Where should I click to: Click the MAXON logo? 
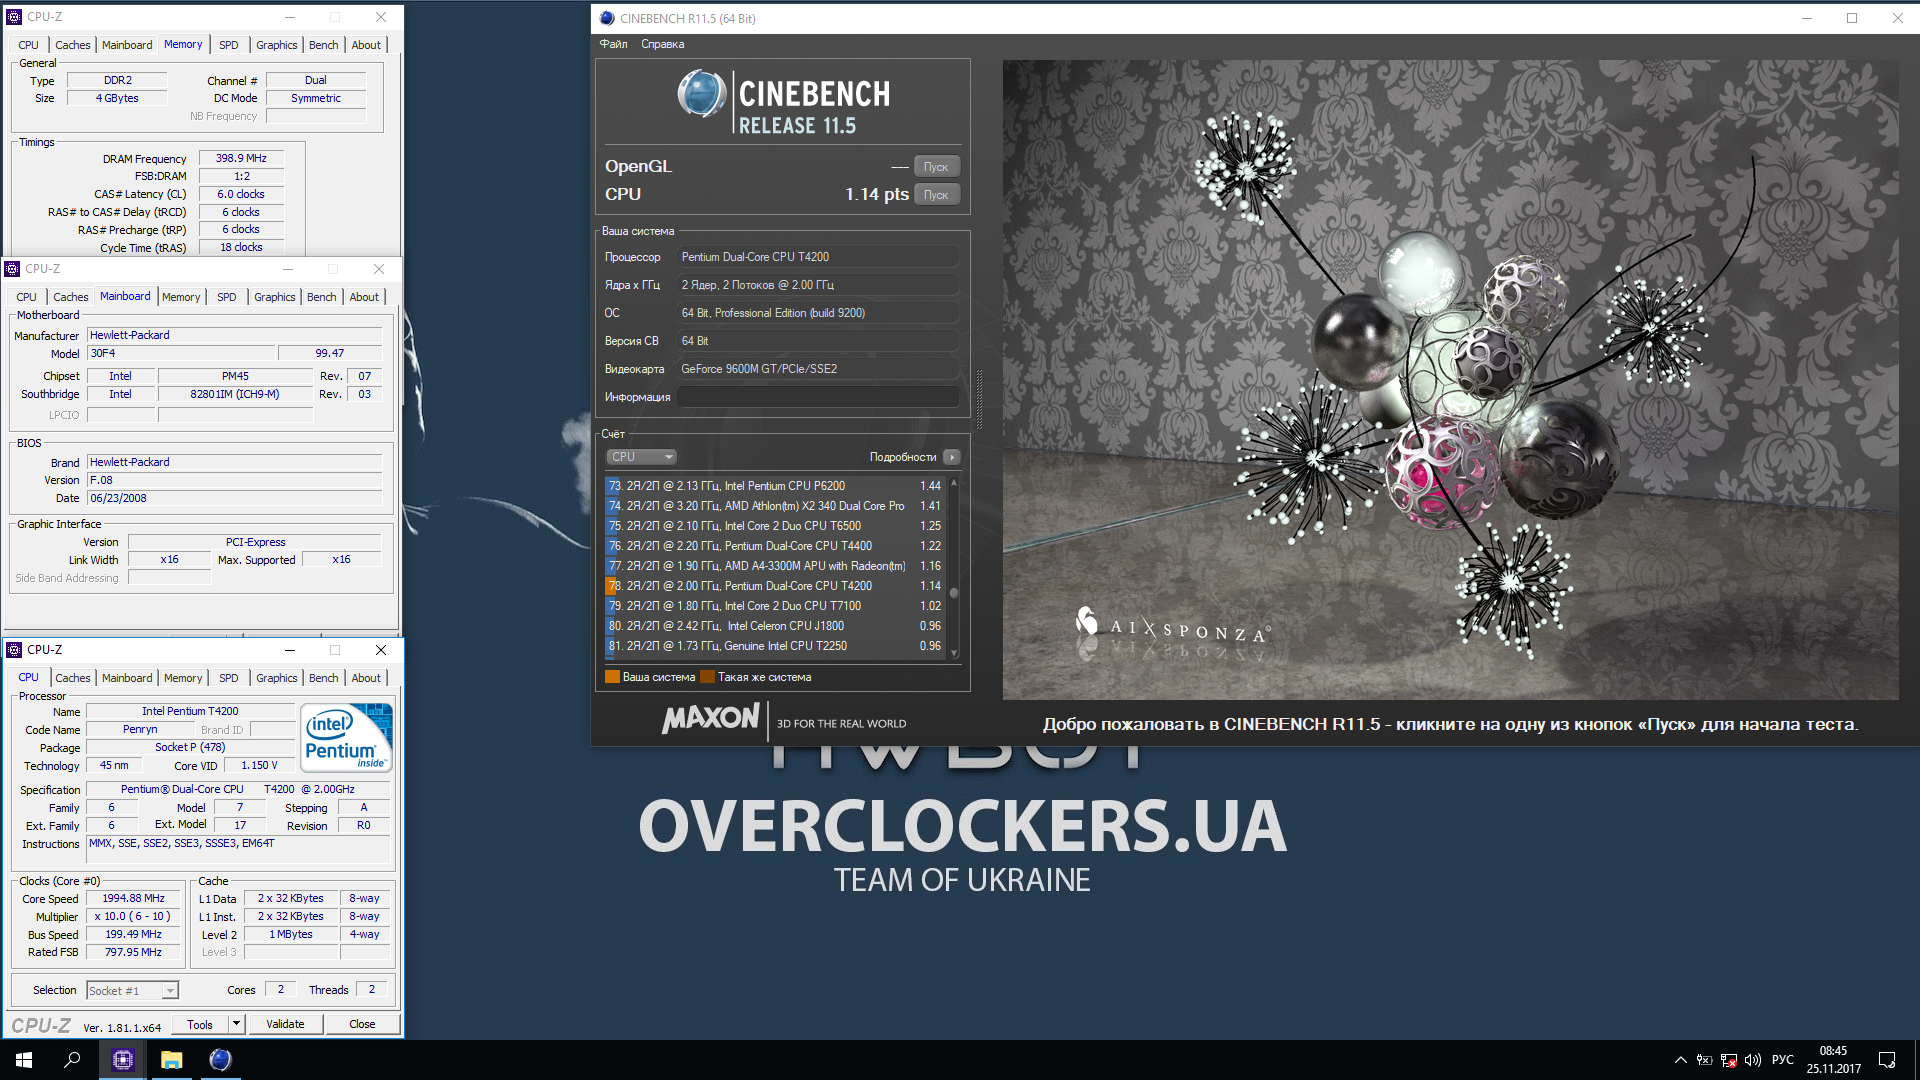711,718
